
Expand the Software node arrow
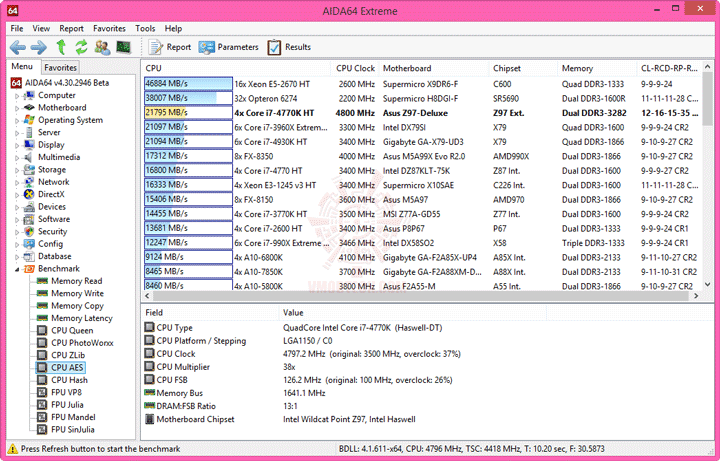click(17, 219)
